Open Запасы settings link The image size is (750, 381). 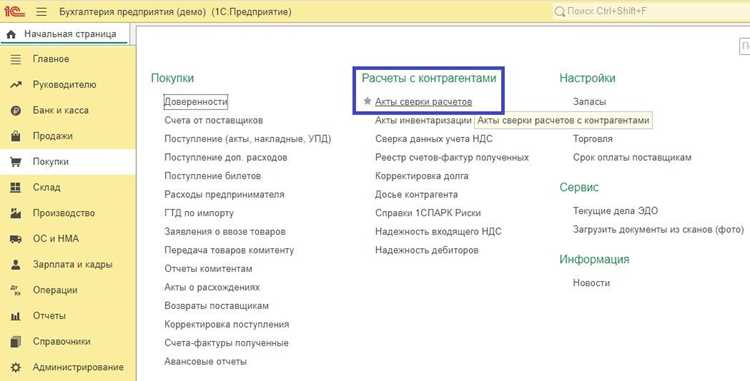pos(590,102)
